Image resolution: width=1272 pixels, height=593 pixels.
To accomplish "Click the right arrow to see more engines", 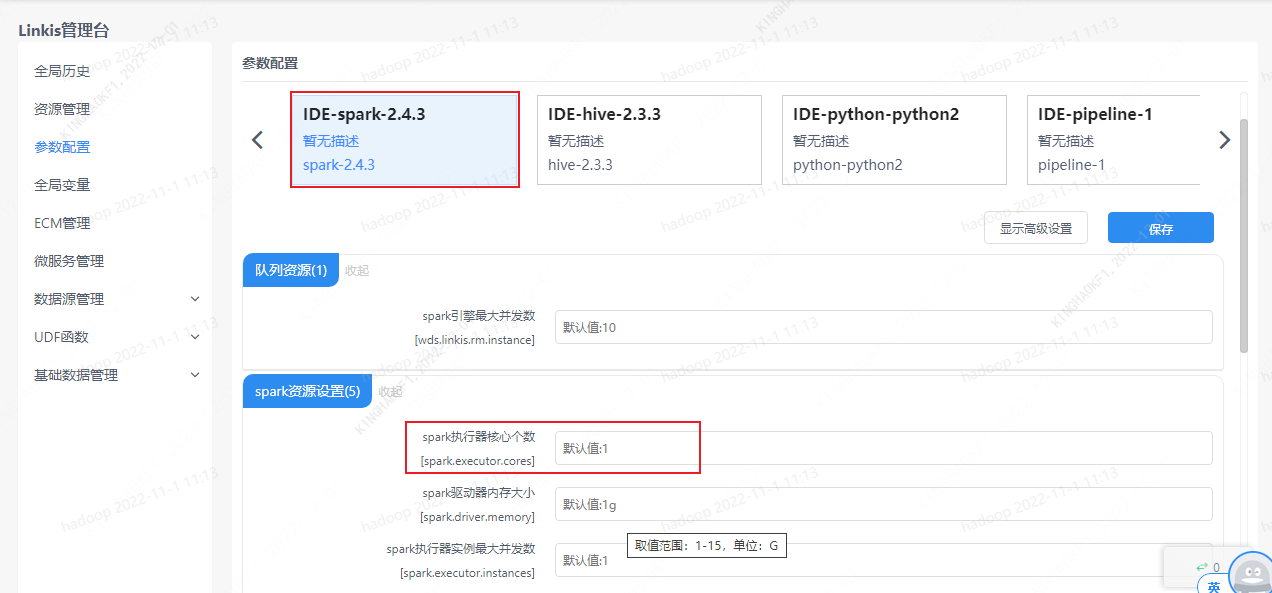I will pyautogui.click(x=1224, y=140).
